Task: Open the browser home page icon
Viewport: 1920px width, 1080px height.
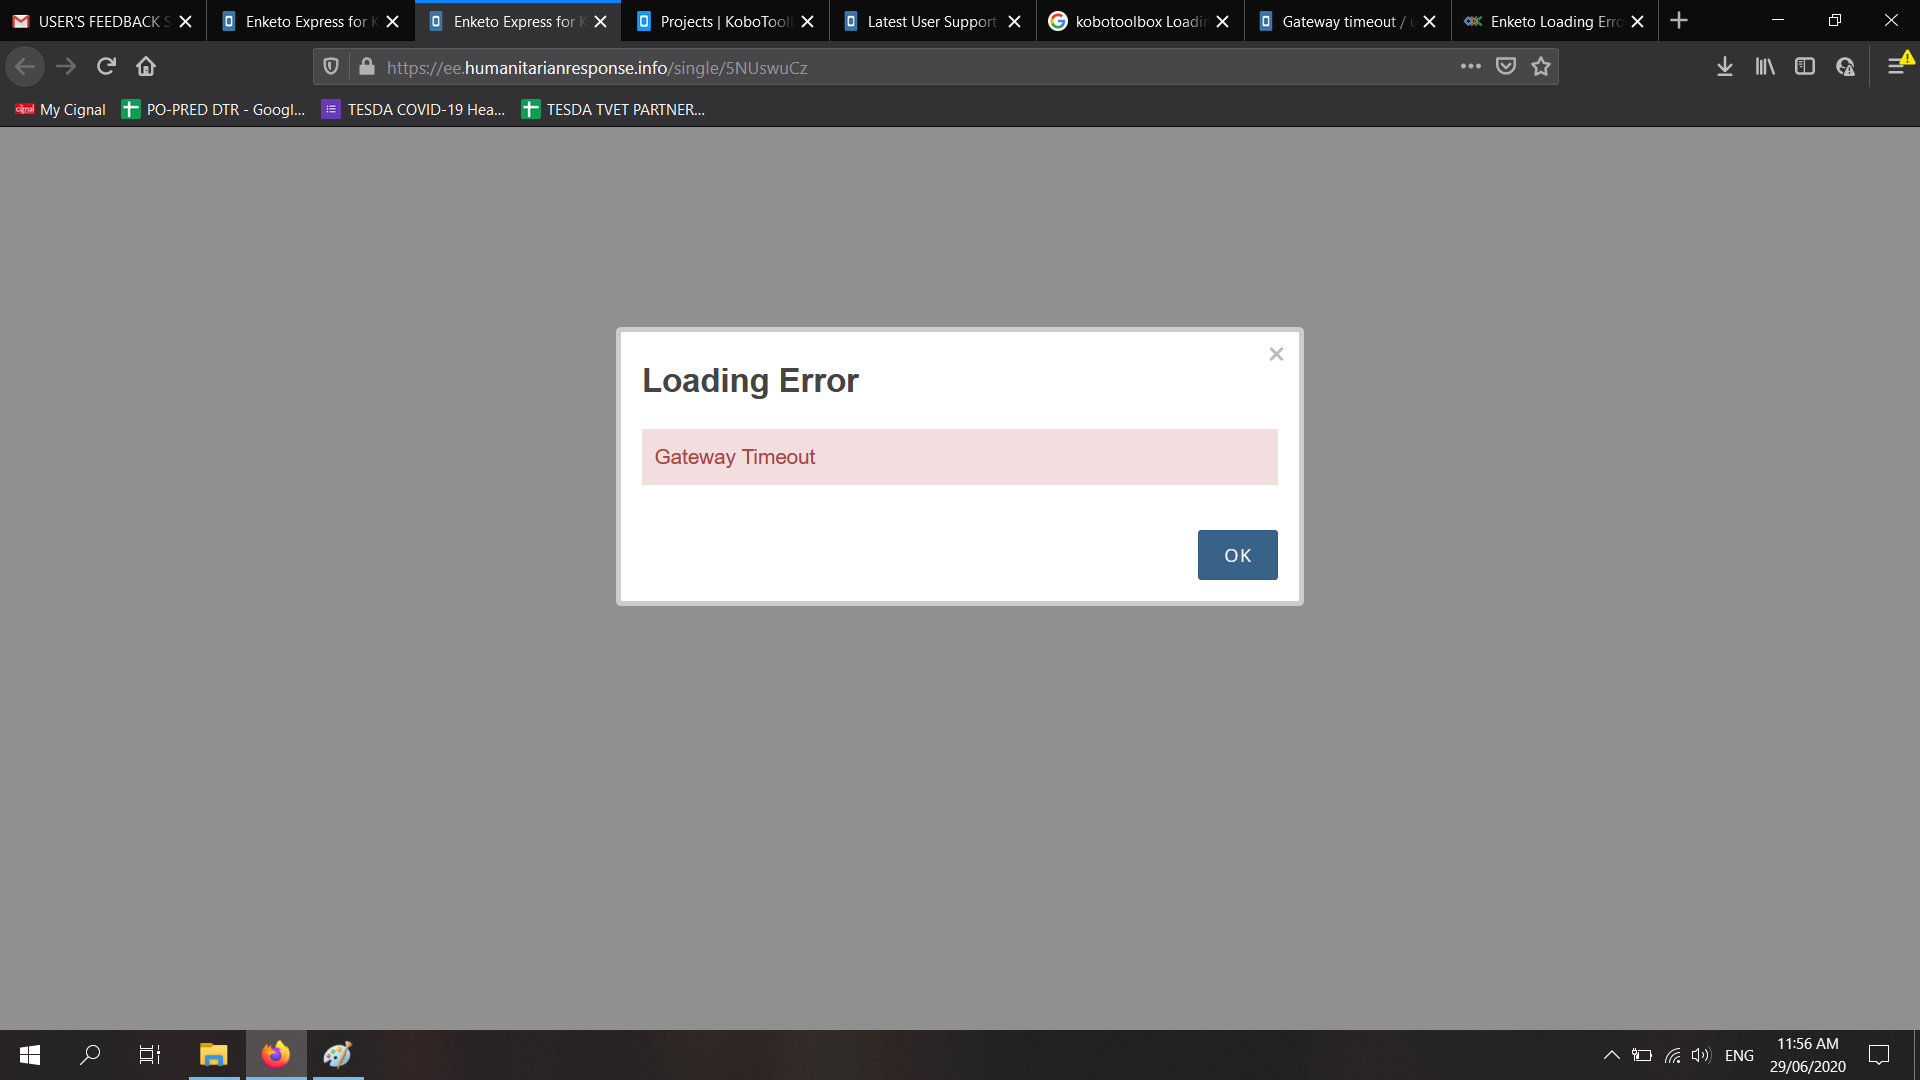Action: (145, 66)
